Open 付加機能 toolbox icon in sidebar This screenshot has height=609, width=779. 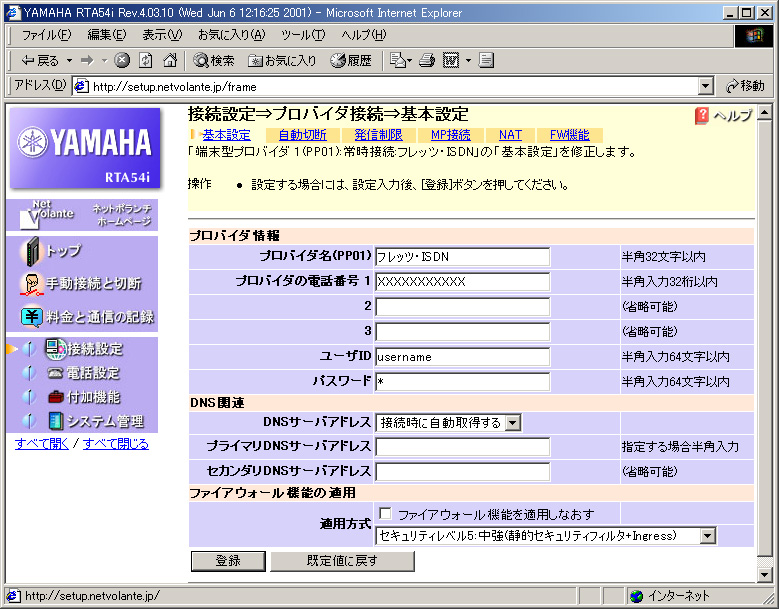click(55, 397)
